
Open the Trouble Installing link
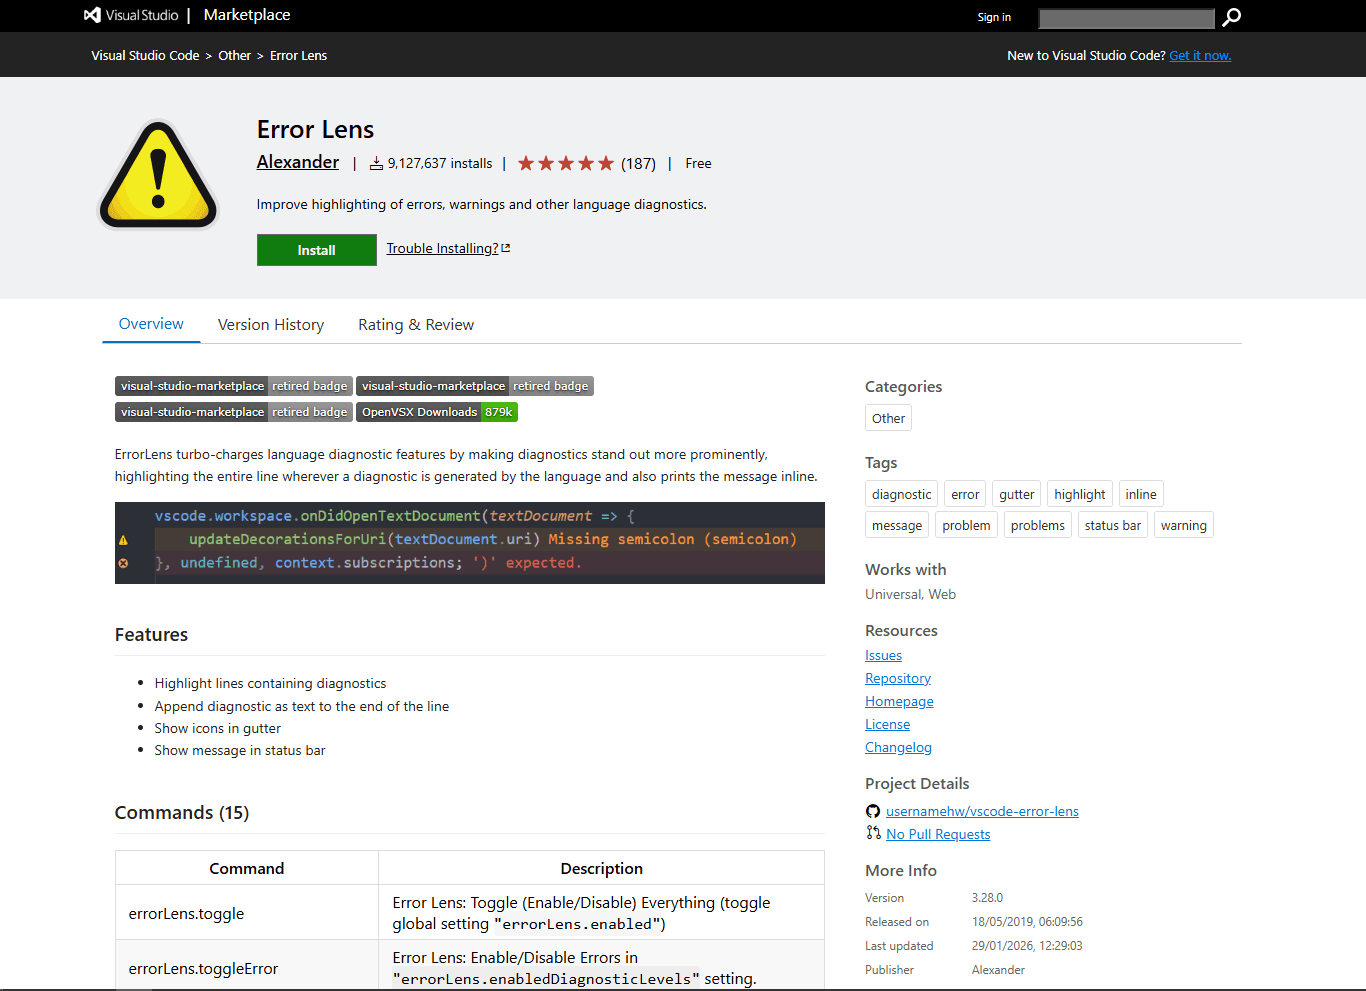448,248
